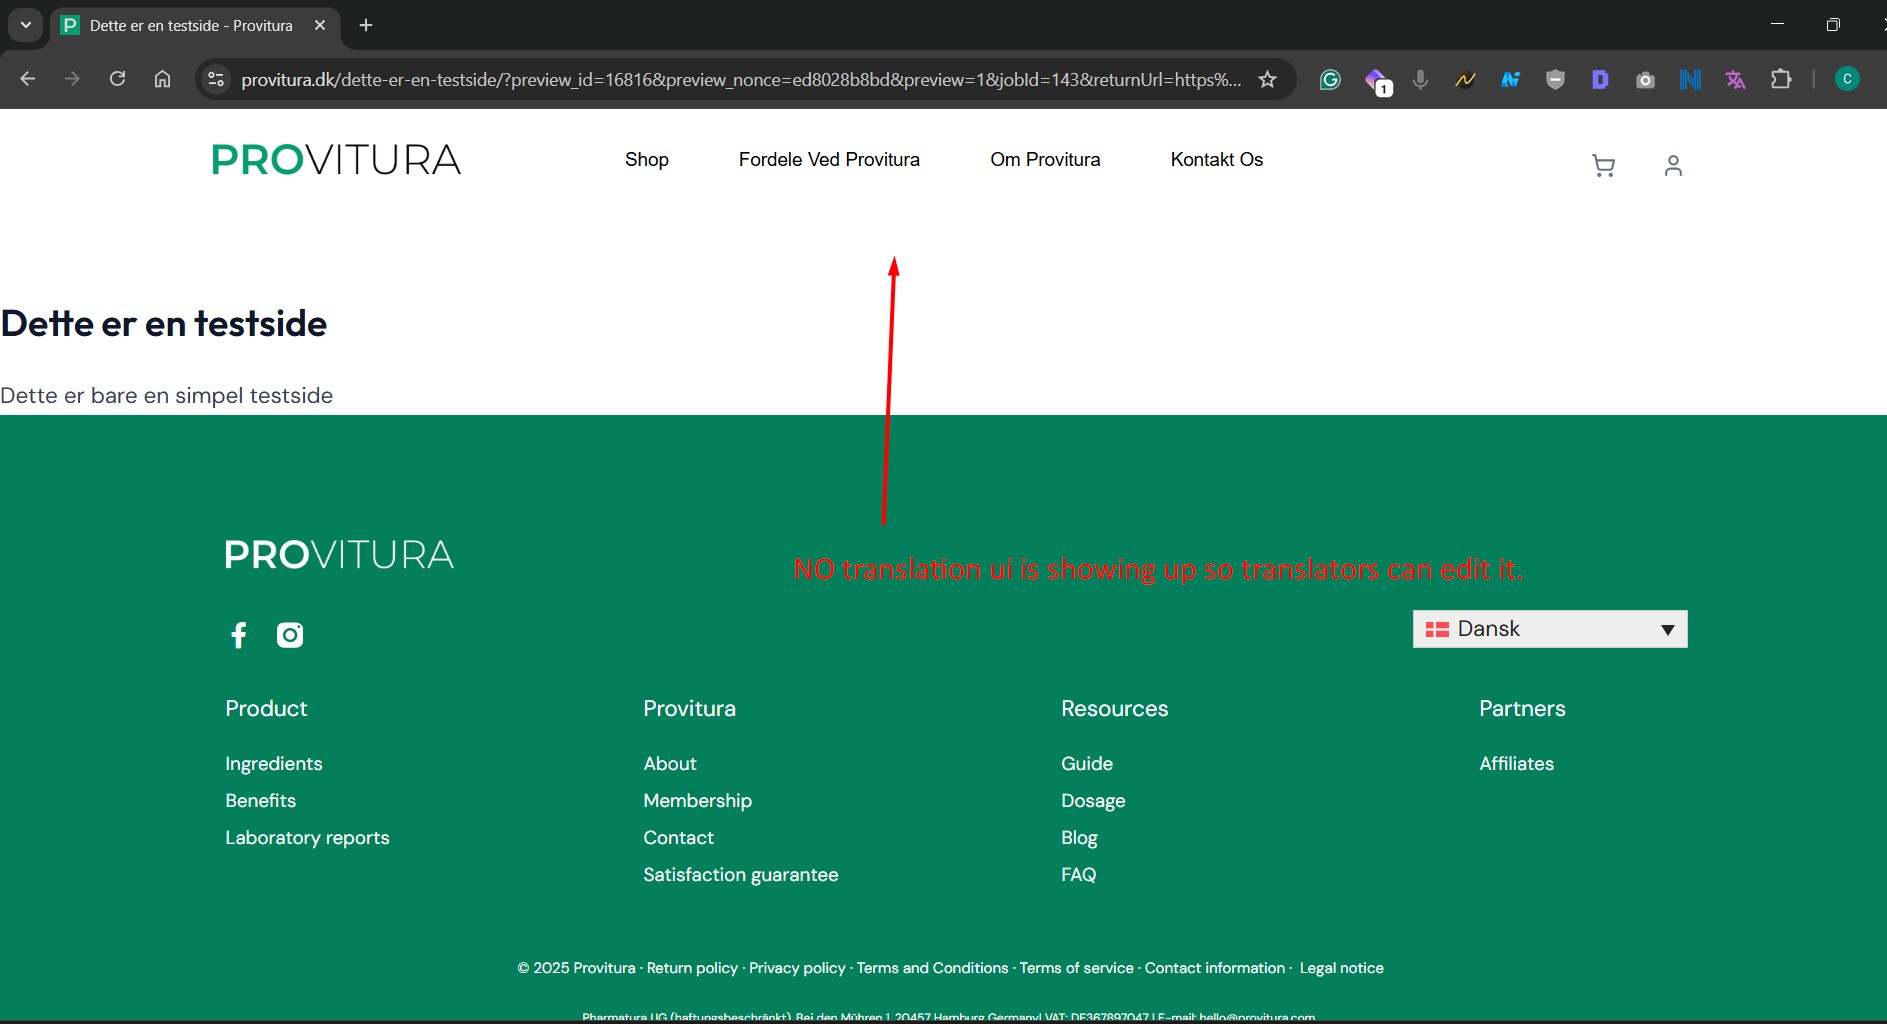Click the Product footer column heading
The width and height of the screenshot is (1887, 1024).
pyautogui.click(x=266, y=709)
